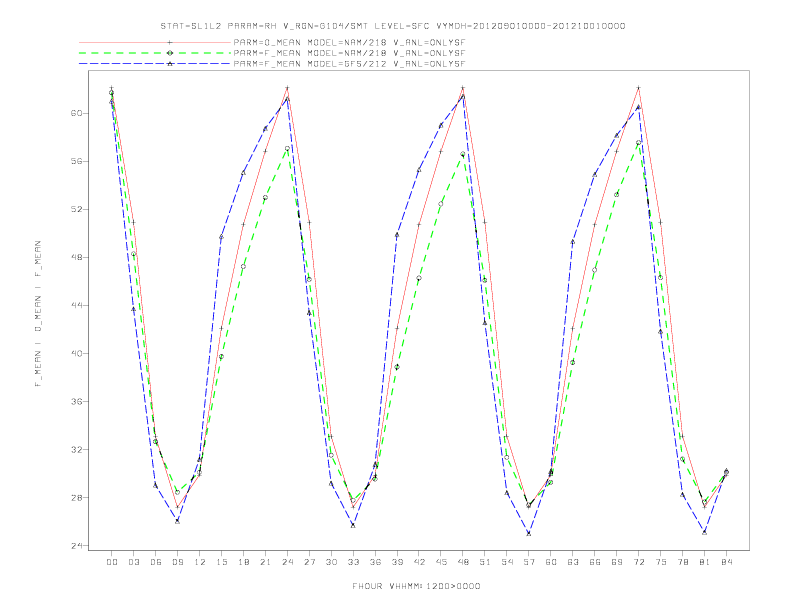Click the y-axis value 24
Screen dimensions: 792x612
(x=76, y=545)
